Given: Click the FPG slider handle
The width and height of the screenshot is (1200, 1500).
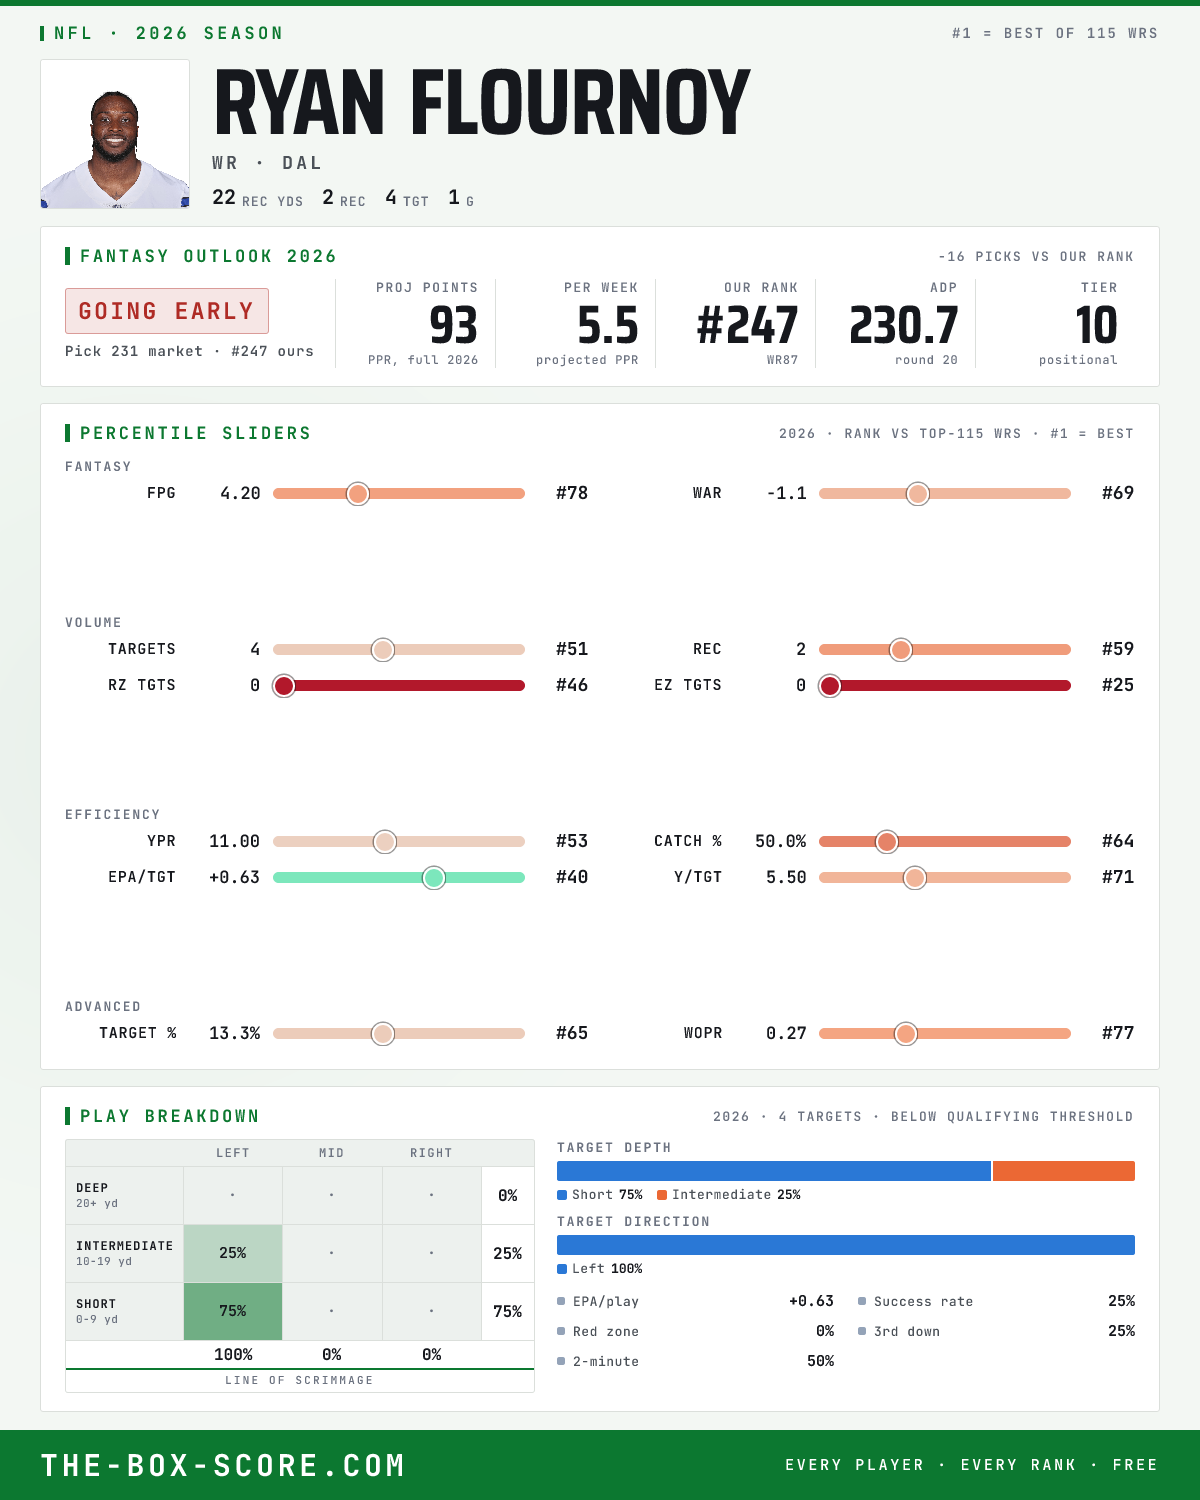Looking at the screenshot, I should (358, 493).
